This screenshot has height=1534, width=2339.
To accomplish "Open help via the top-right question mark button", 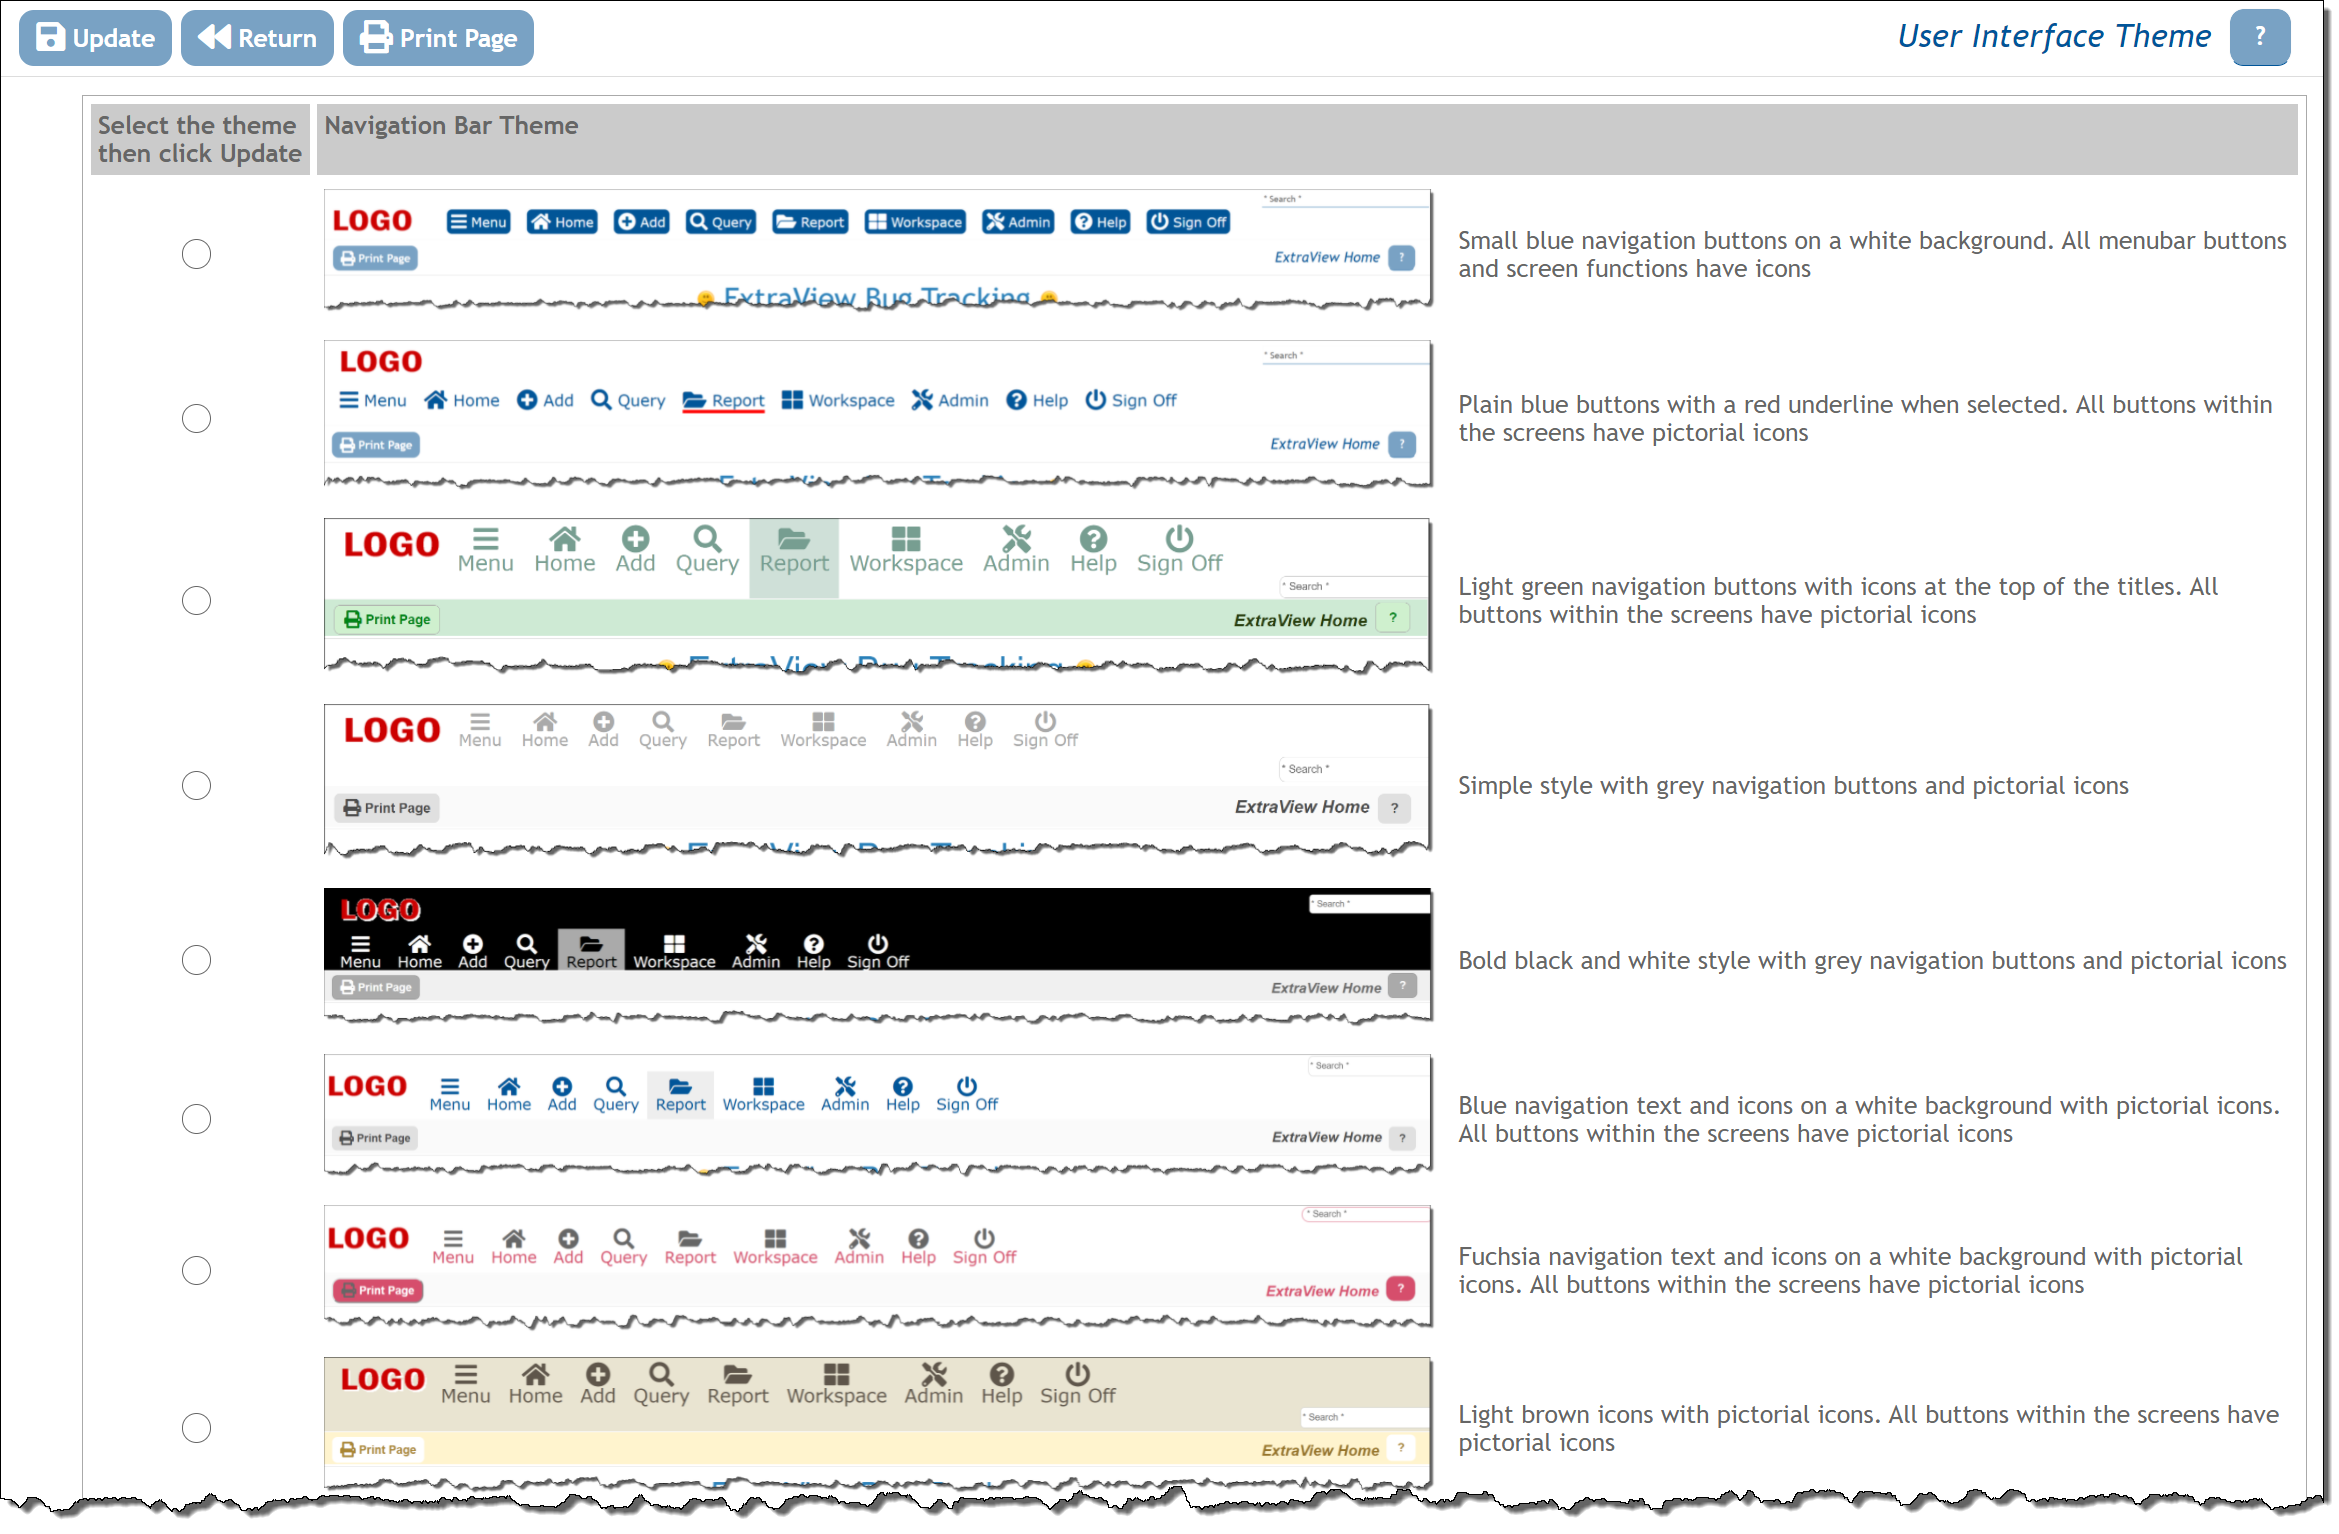I will [2259, 37].
